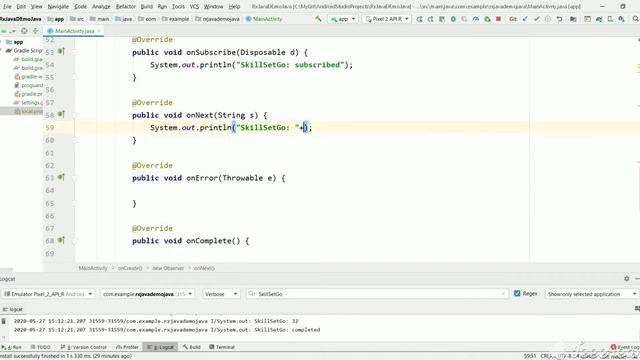Image resolution: width=640 pixels, height=360 pixels.
Task: Click the Git update project arrow icon
Action: (x=525, y=19)
